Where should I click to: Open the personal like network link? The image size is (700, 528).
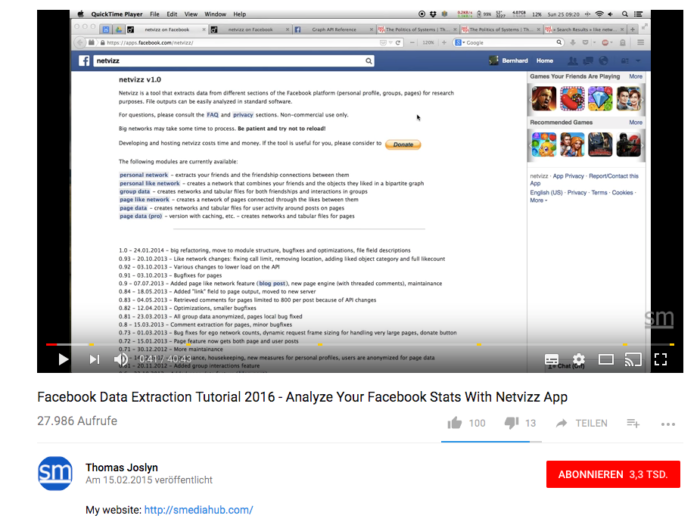tap(150, 183)
